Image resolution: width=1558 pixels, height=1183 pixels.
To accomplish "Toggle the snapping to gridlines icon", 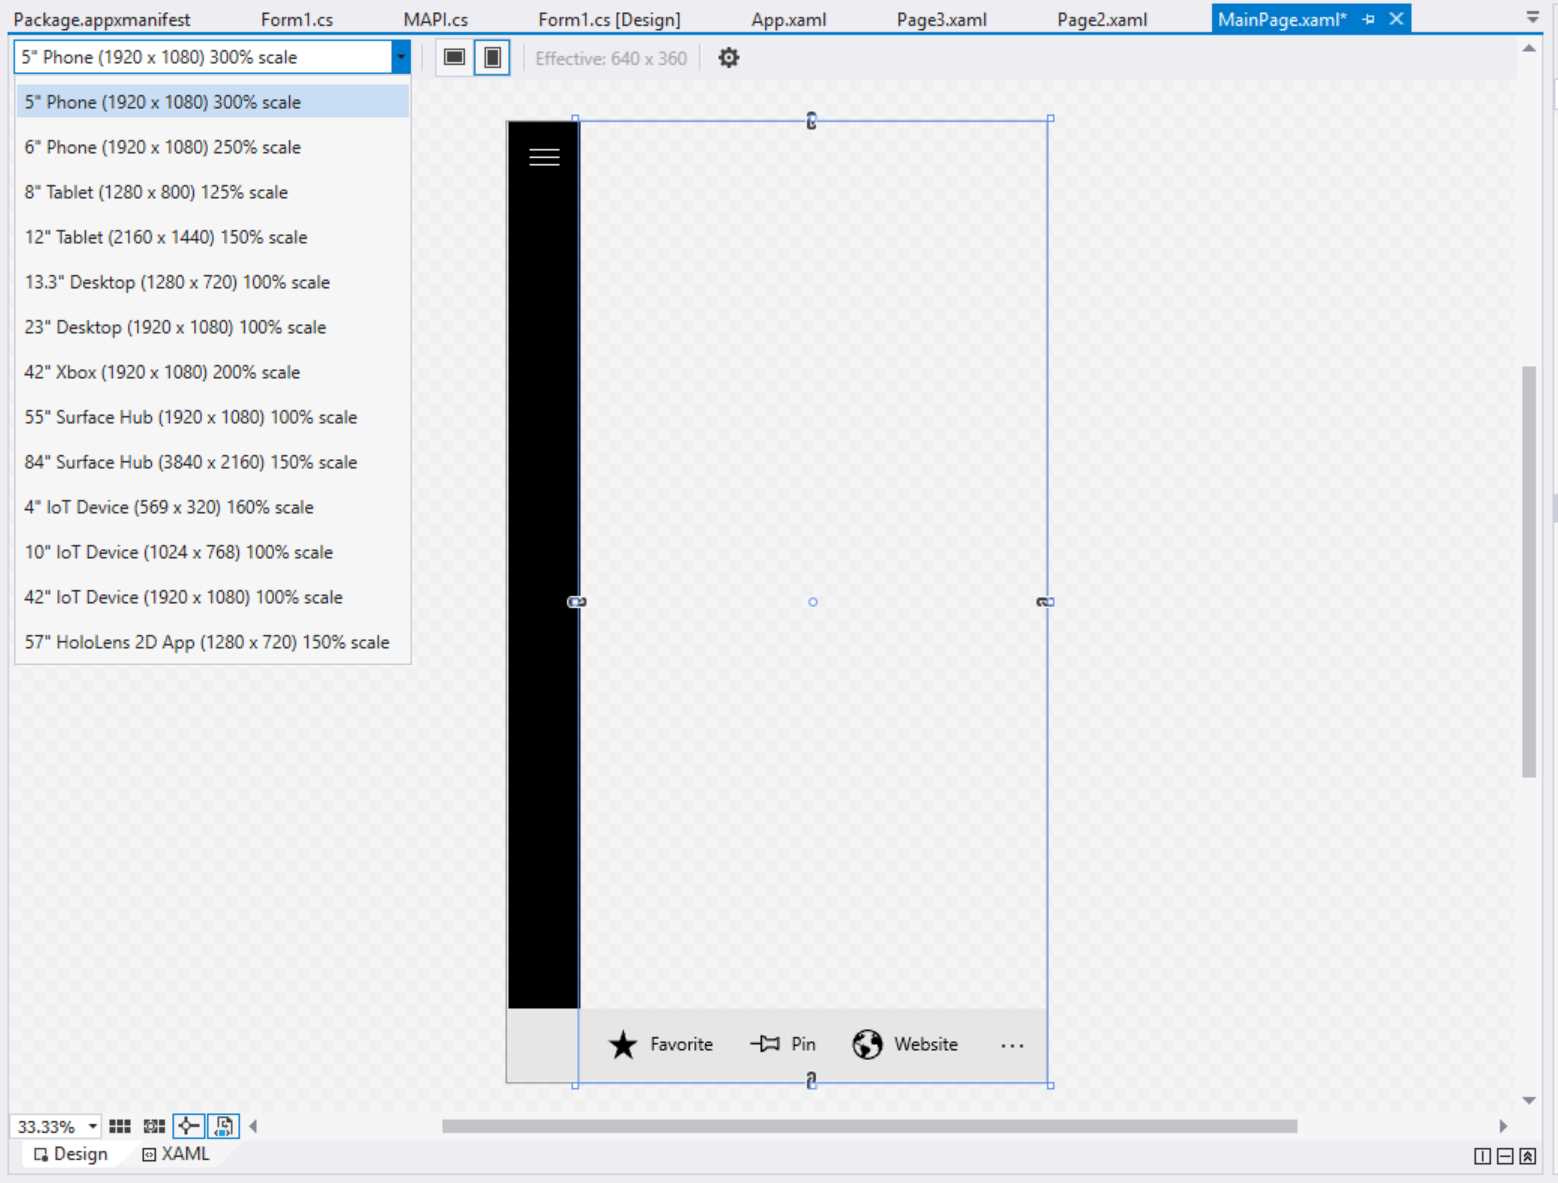I will tap(152, 1126).
